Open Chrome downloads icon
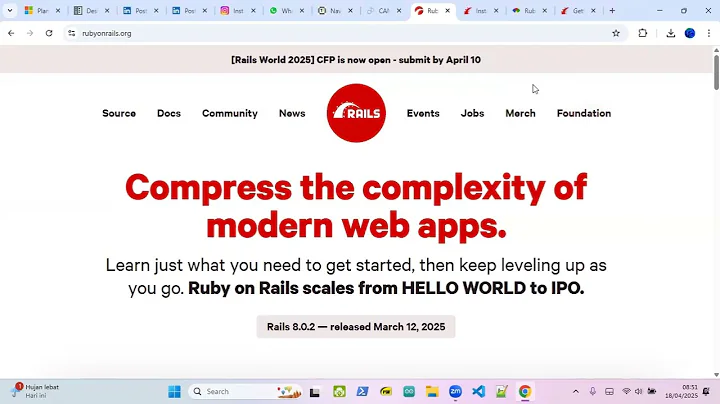Viewport: 720px width, 404px height. click(x=670, y=33)
